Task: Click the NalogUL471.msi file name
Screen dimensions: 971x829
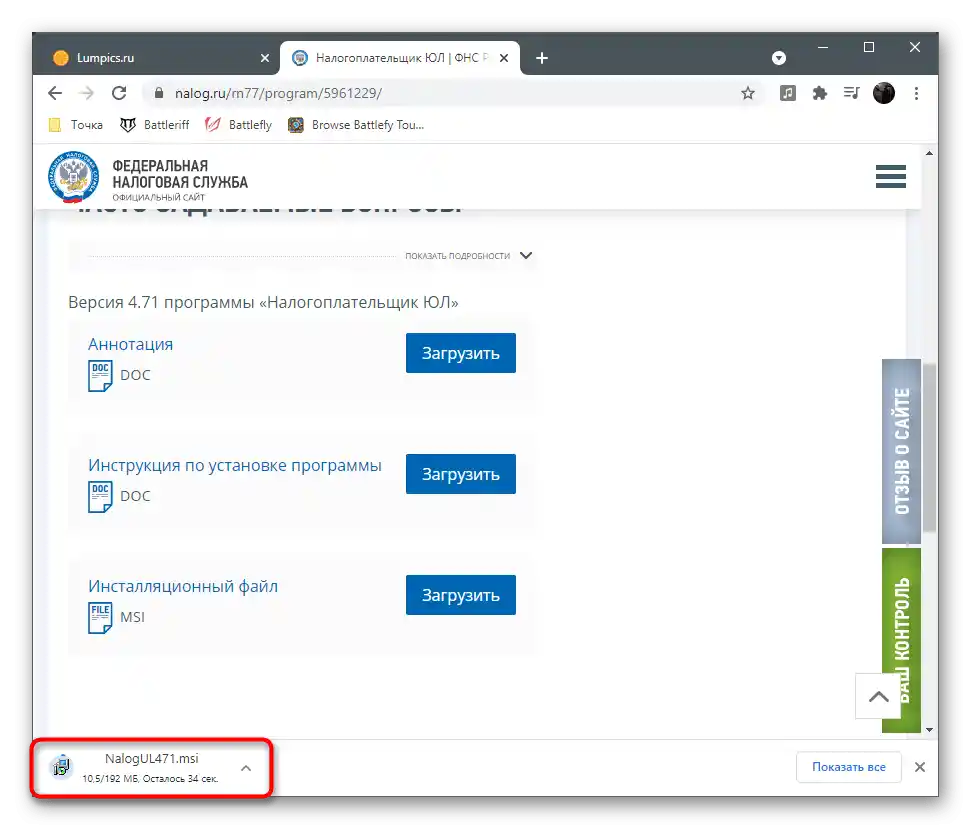Action: (x=152, y=759)
